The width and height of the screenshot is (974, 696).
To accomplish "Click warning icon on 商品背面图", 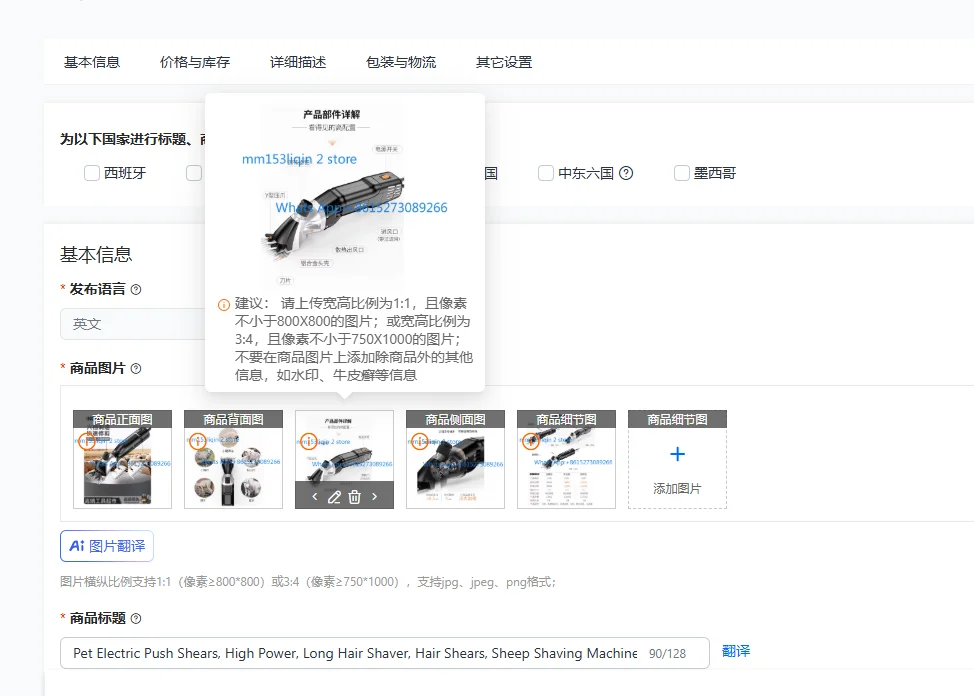I will tap(198, 442).
